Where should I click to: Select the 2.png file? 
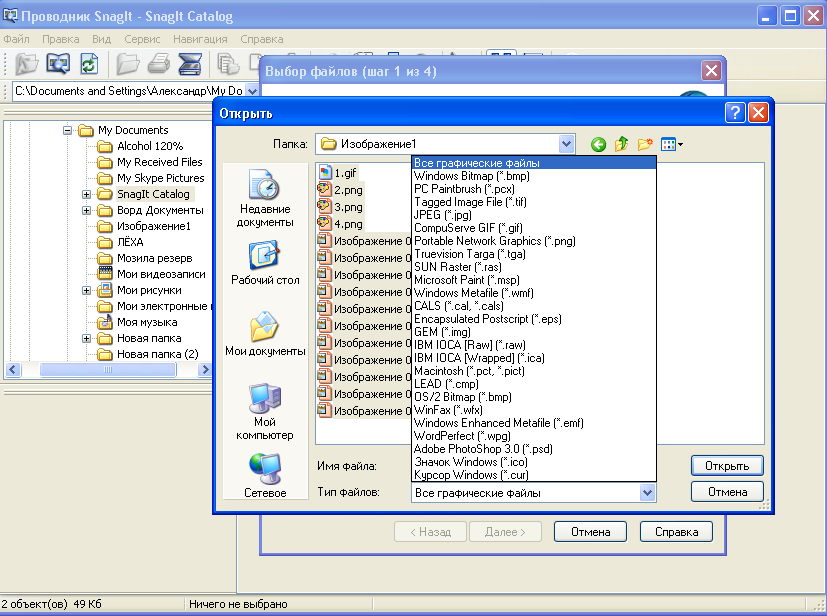click(x=340, y=190)
